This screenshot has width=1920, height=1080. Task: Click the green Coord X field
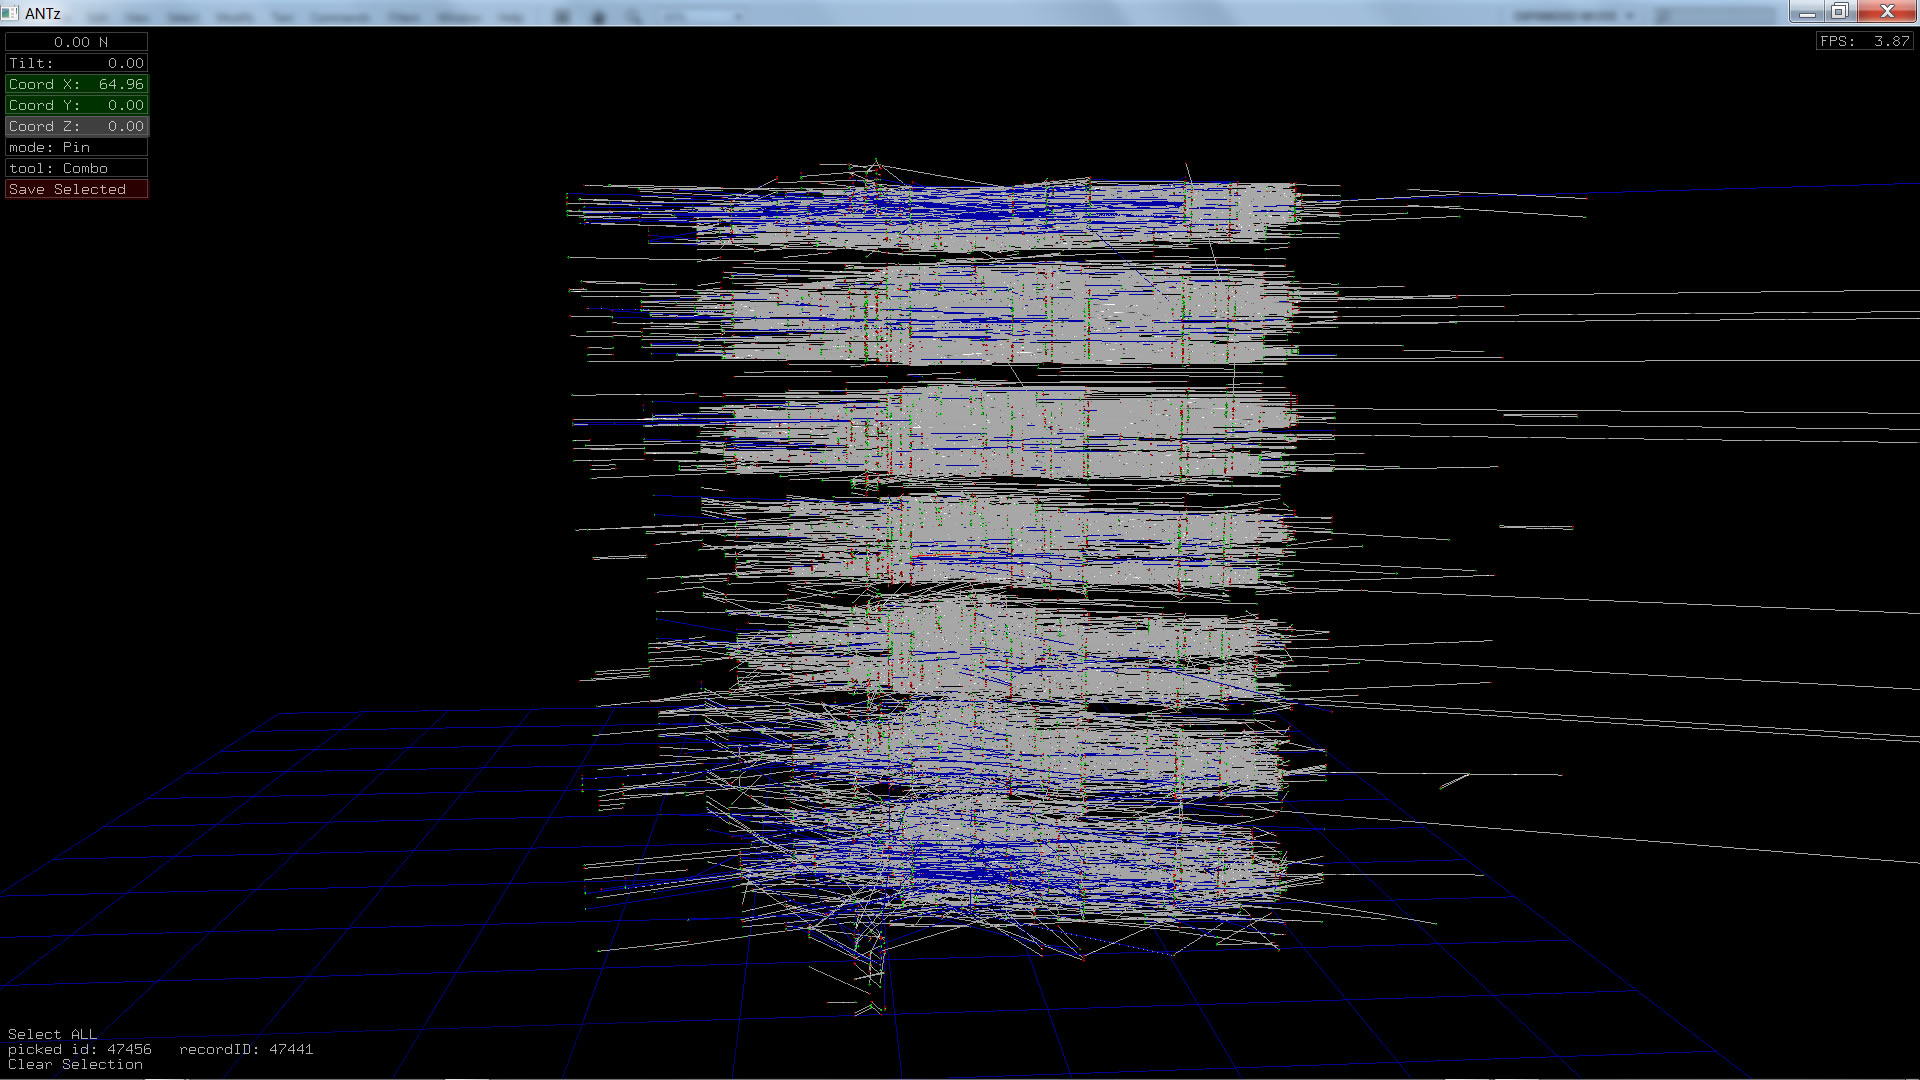[x=77, y=84]
